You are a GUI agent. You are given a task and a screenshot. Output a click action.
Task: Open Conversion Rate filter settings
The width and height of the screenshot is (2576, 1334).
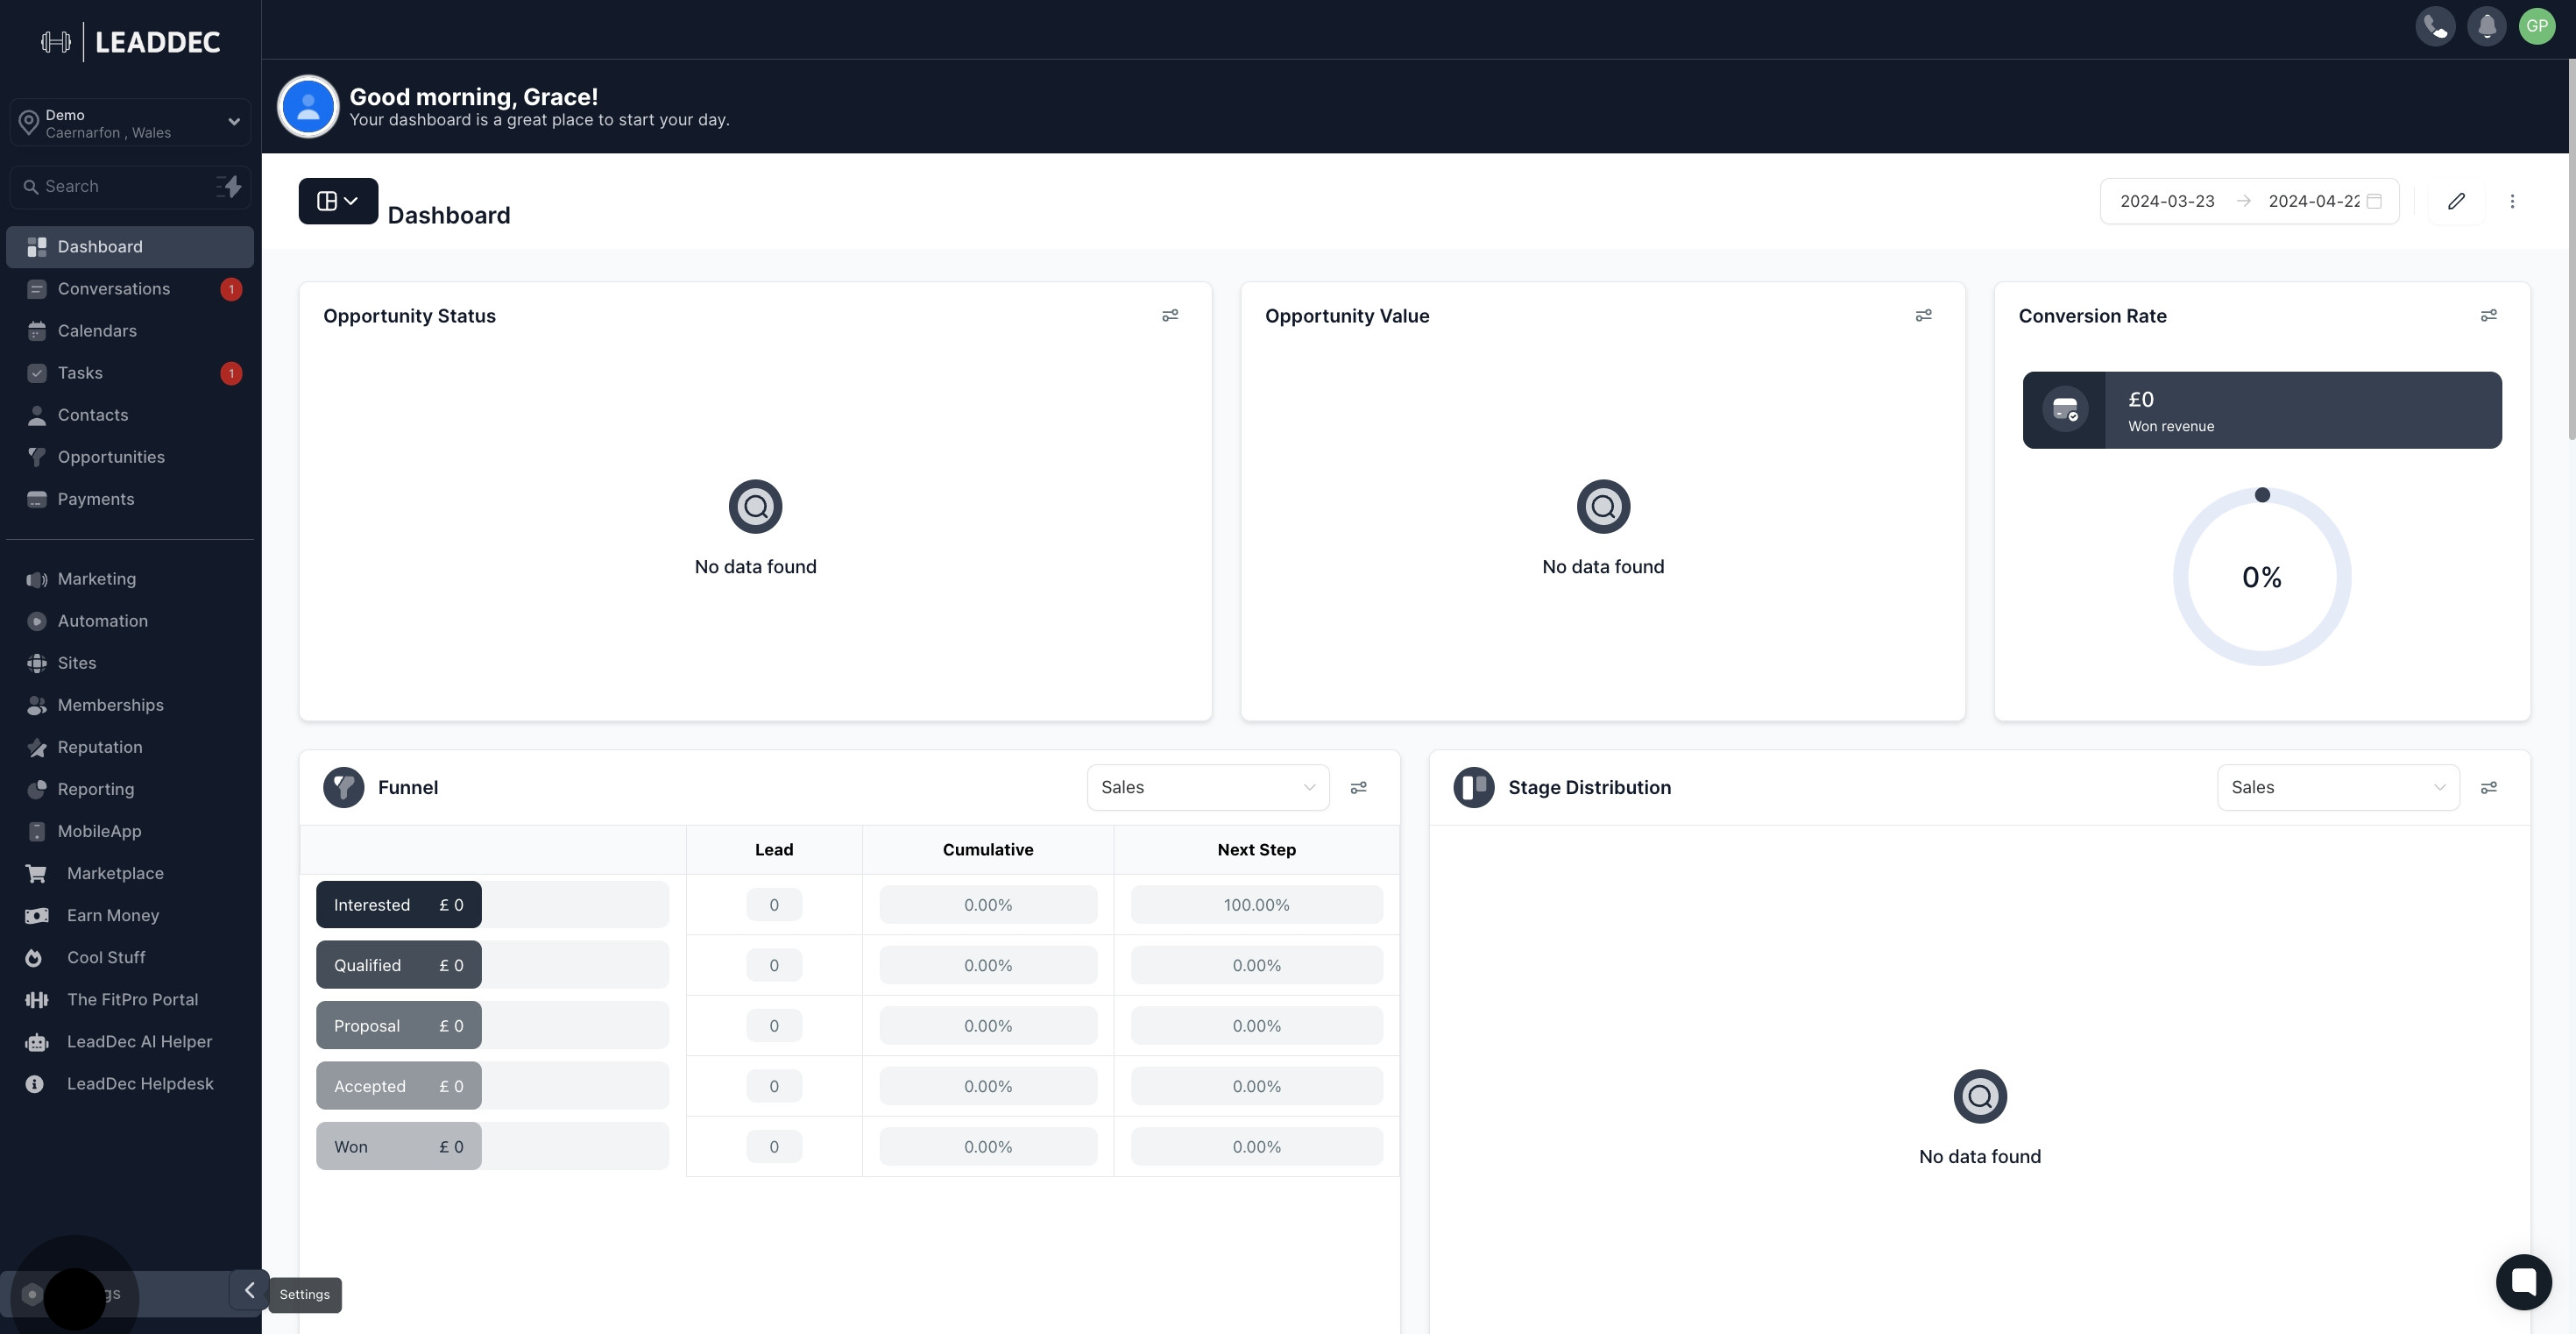point(2489,315)
